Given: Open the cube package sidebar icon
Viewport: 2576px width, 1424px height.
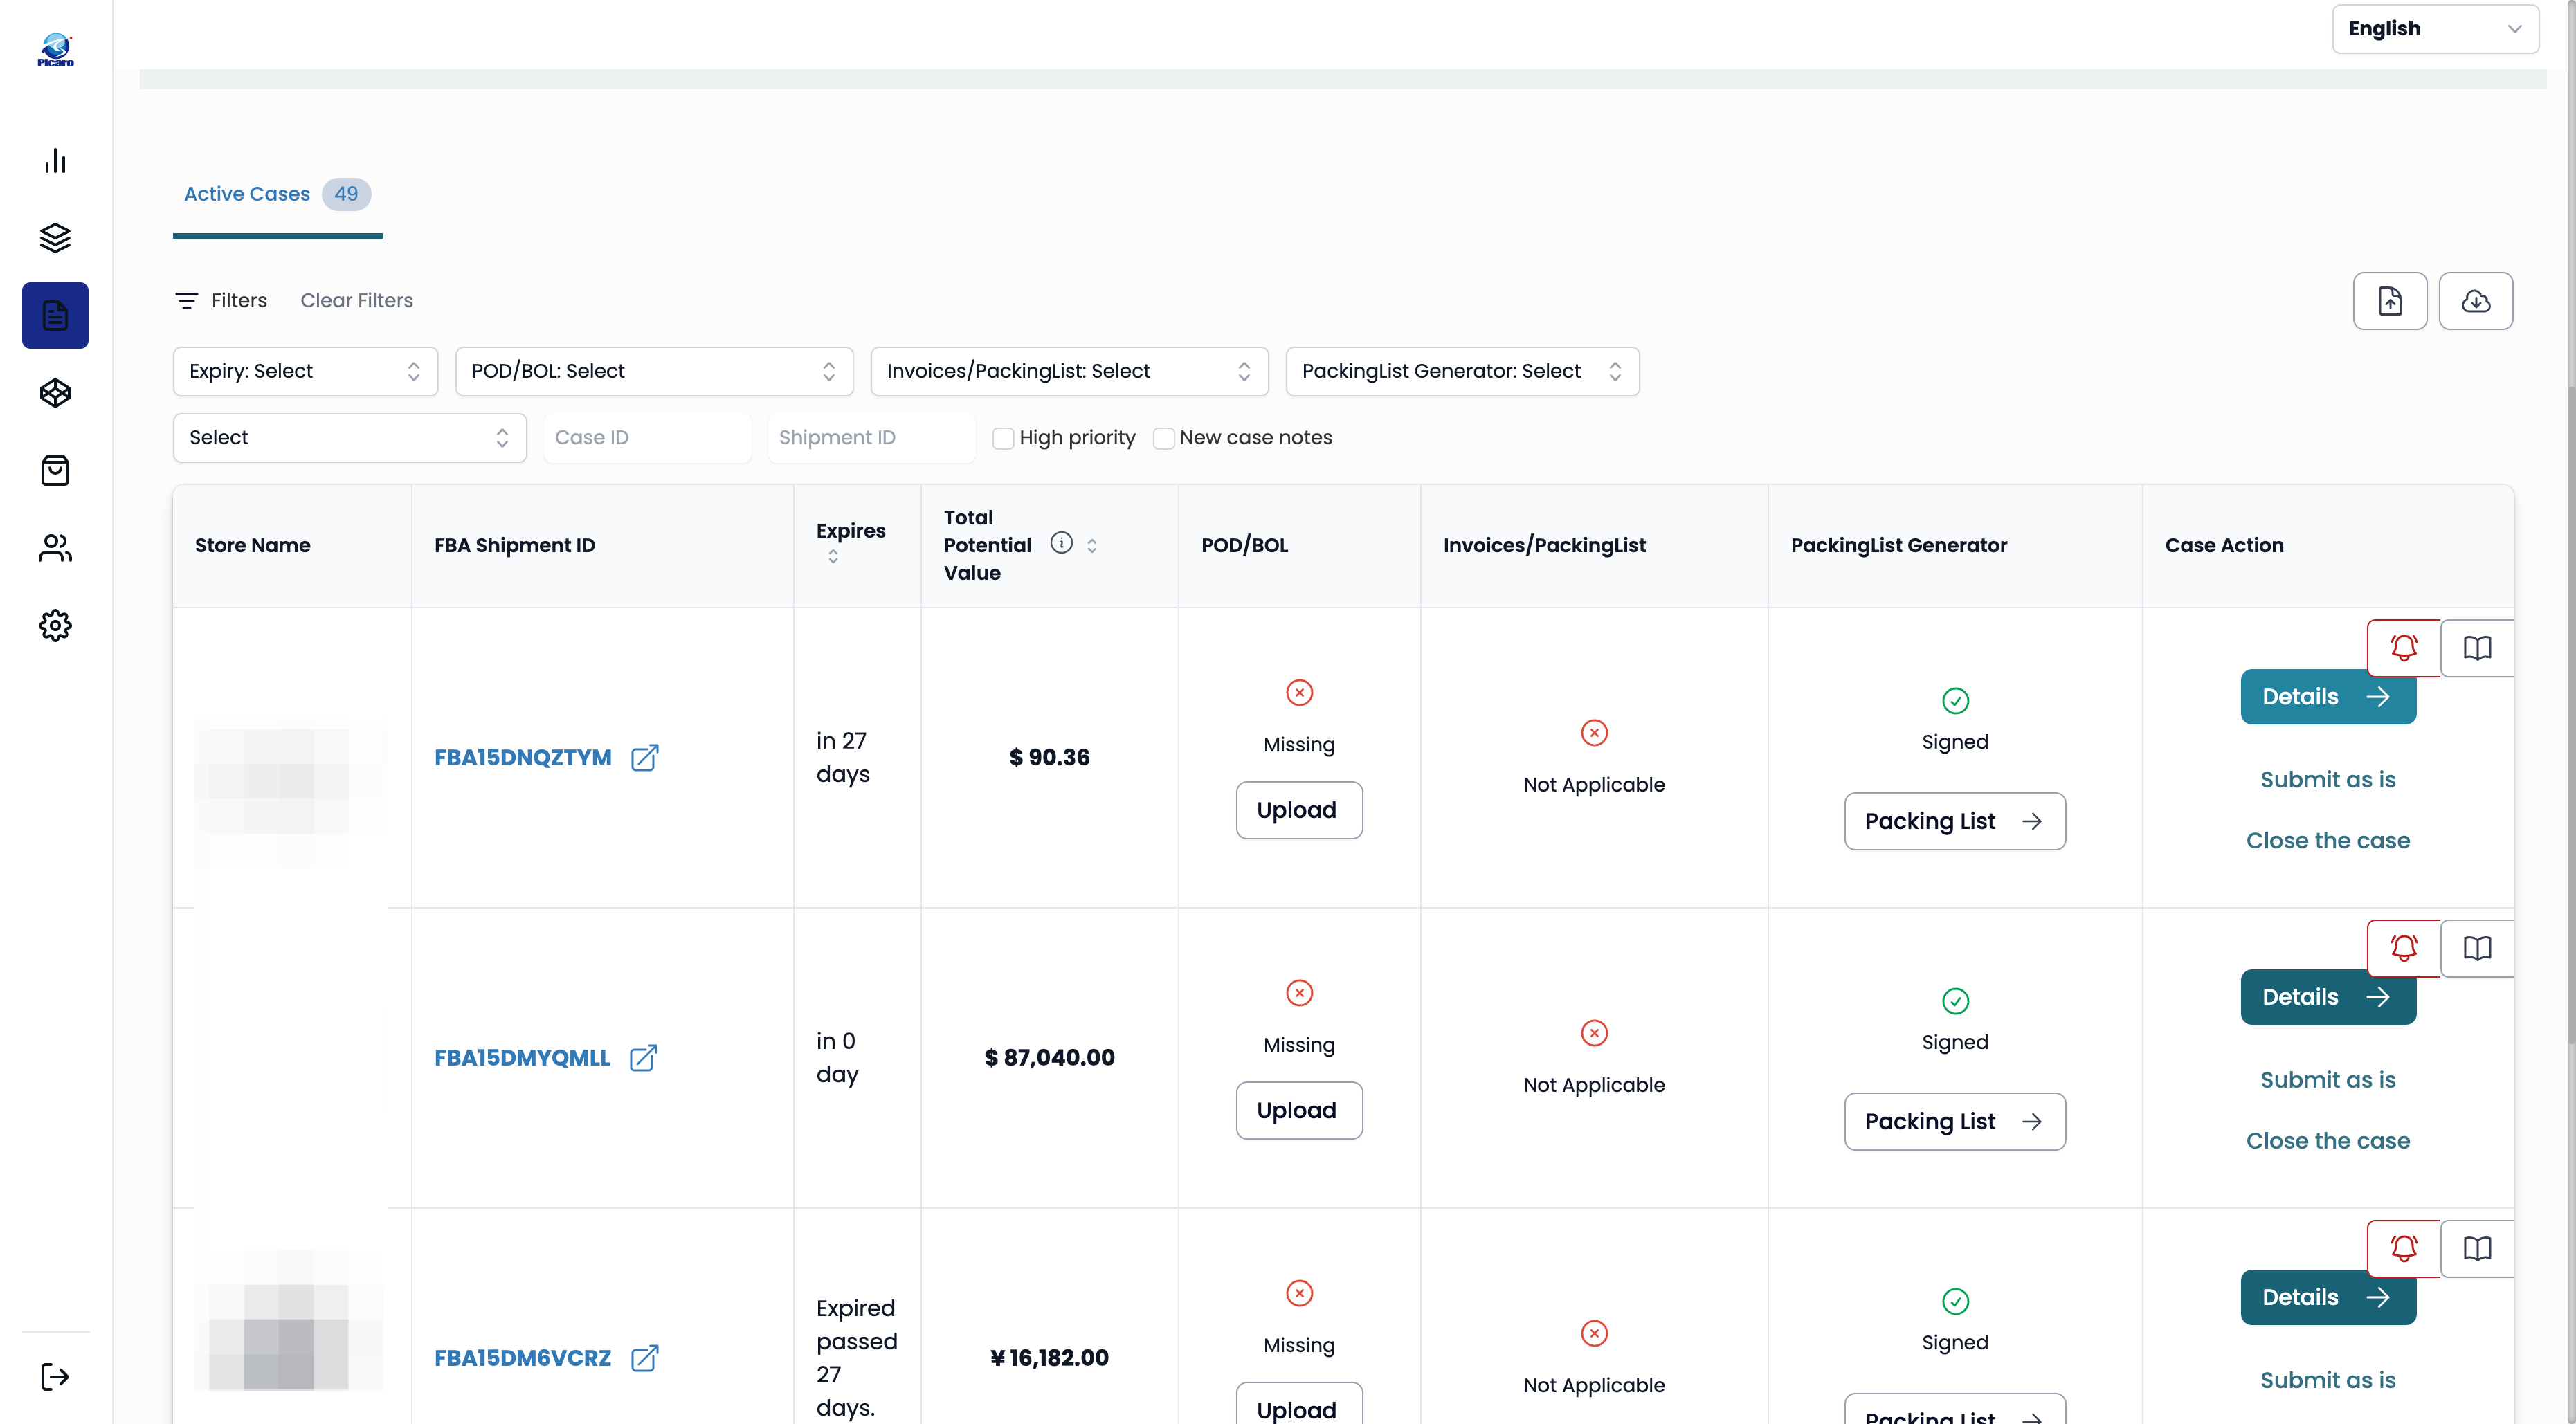Looking at the screenshot, I should 55,393.
